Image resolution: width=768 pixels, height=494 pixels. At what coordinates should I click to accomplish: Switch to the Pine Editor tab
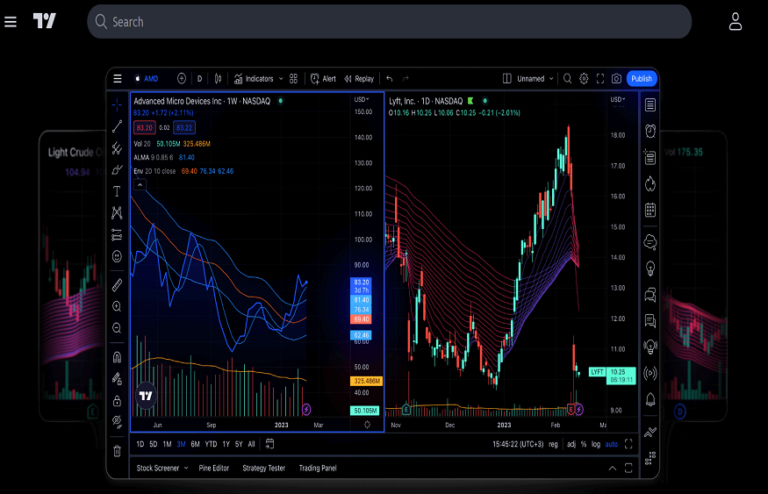point(215,468)
